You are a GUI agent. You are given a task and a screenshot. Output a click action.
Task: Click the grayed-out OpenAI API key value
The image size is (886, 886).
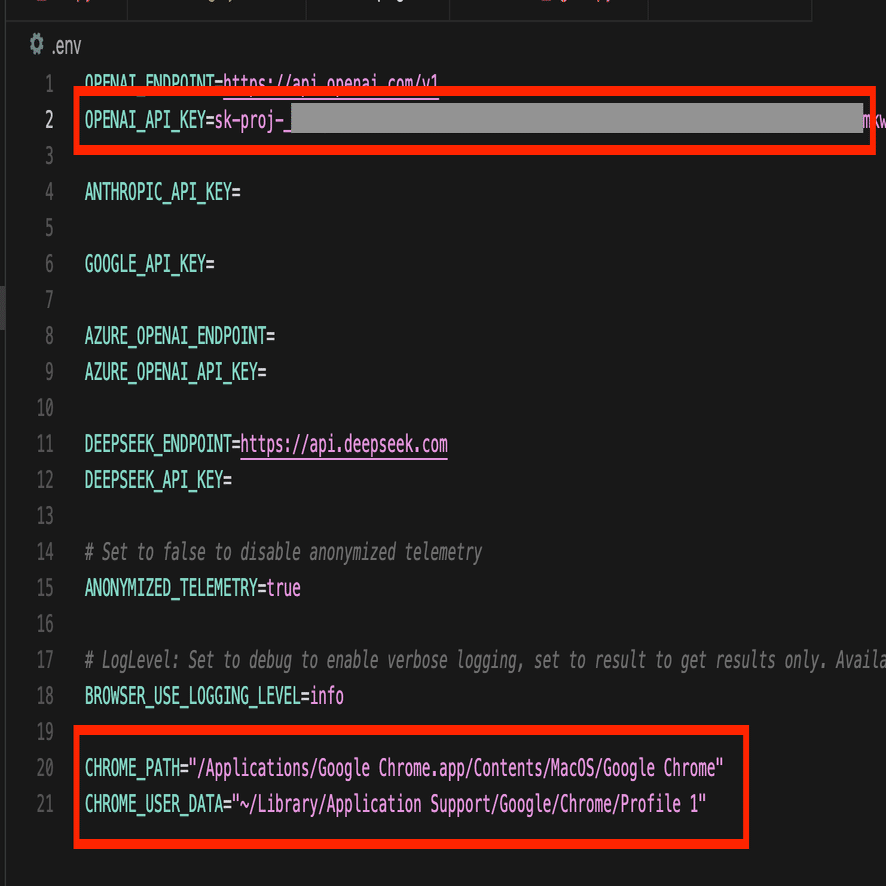[x=577, y=118]
